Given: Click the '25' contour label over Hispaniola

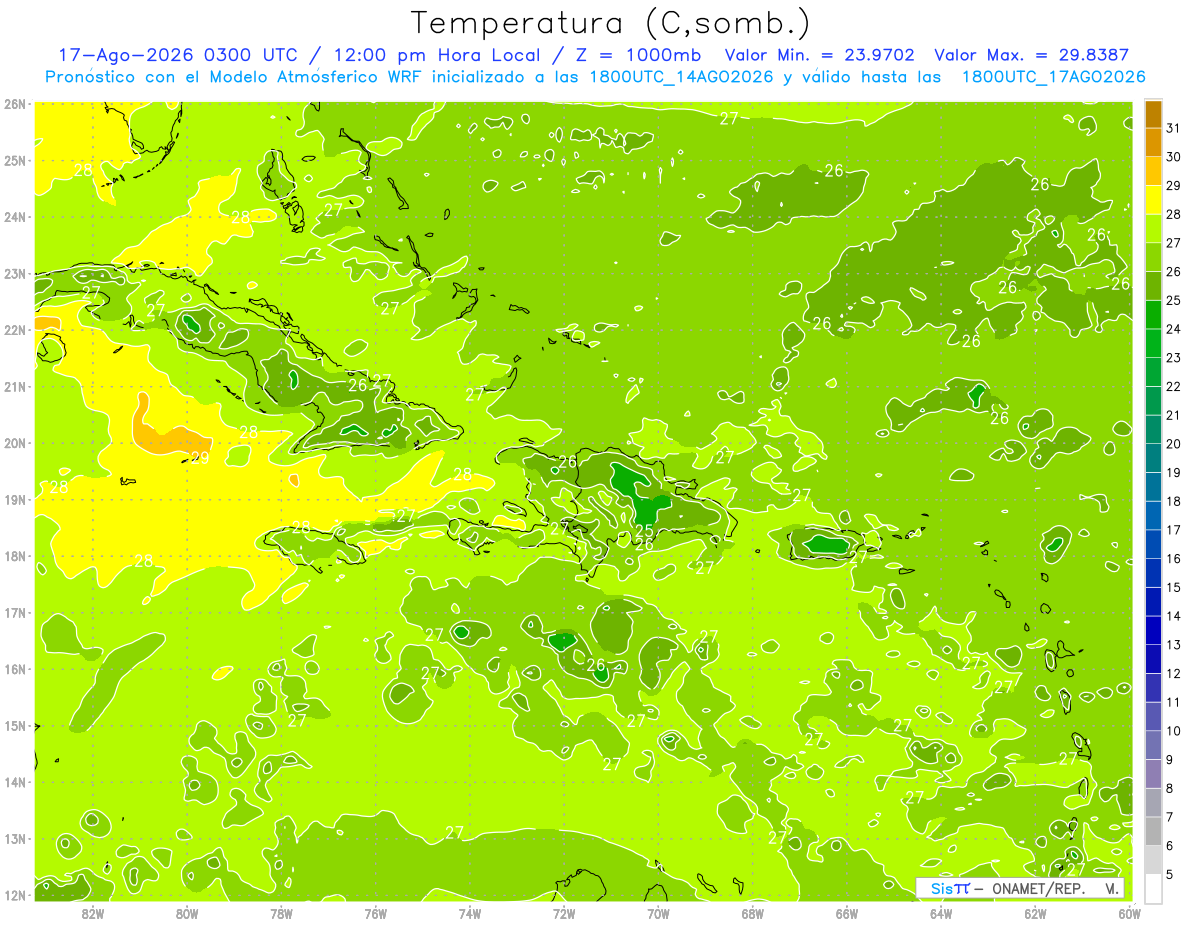Looking at the screenshot, I should tap(644, 530).
